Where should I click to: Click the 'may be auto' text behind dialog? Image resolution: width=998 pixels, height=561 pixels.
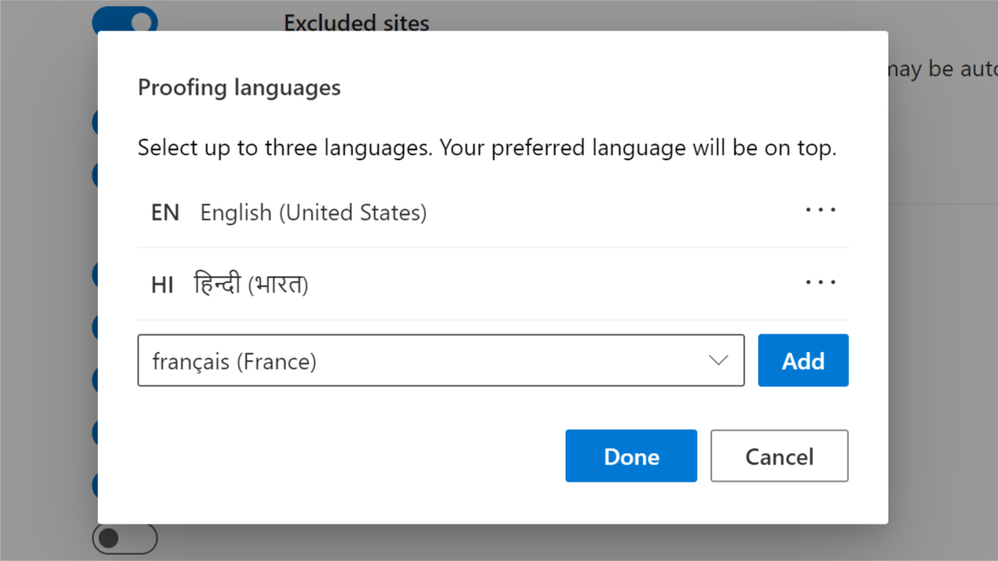click(942, 70)
